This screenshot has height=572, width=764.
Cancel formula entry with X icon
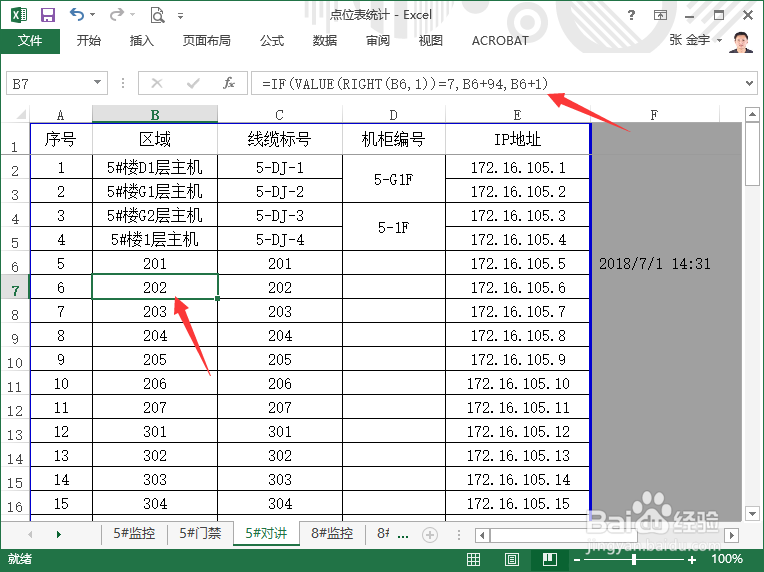157,83
